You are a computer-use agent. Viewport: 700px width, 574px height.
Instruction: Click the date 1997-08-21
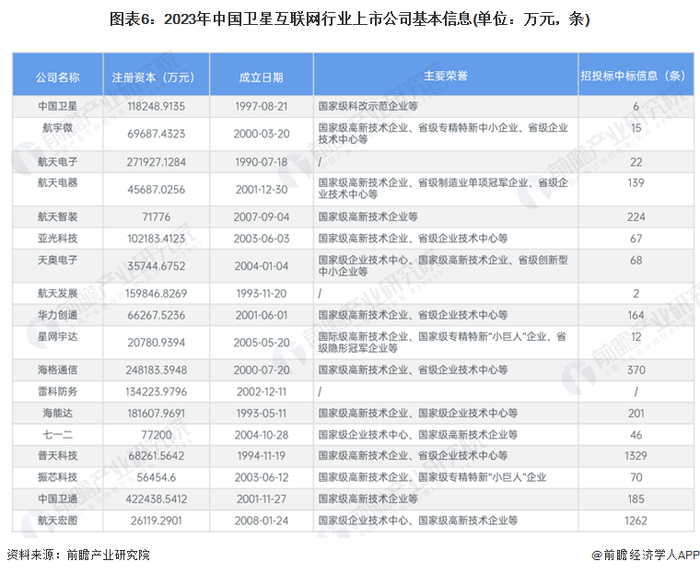pyautogui.click(x=261, y=106)
